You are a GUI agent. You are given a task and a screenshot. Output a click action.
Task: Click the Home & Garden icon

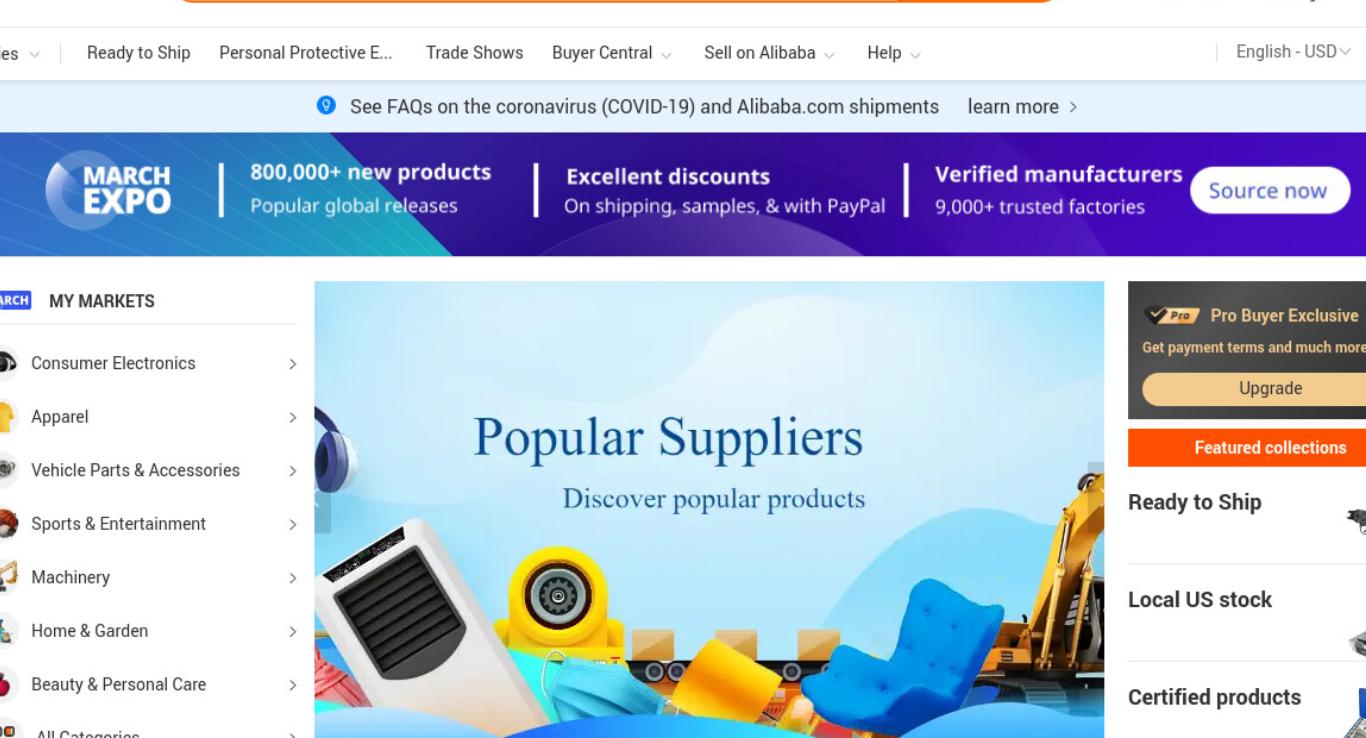(7, 631)
